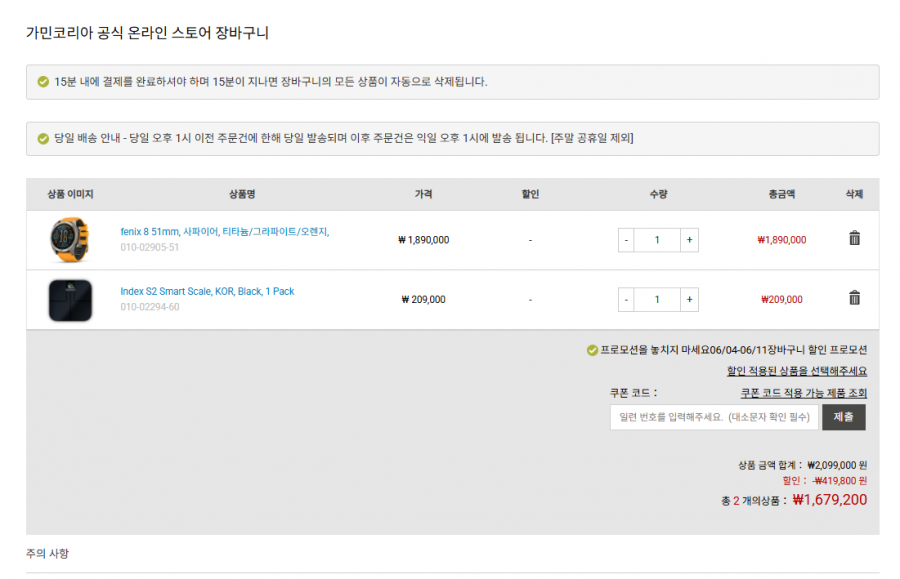Click the 총금액 column header
Image resolution: width=900 pixels, height=579 pixels.
(782, 194)
